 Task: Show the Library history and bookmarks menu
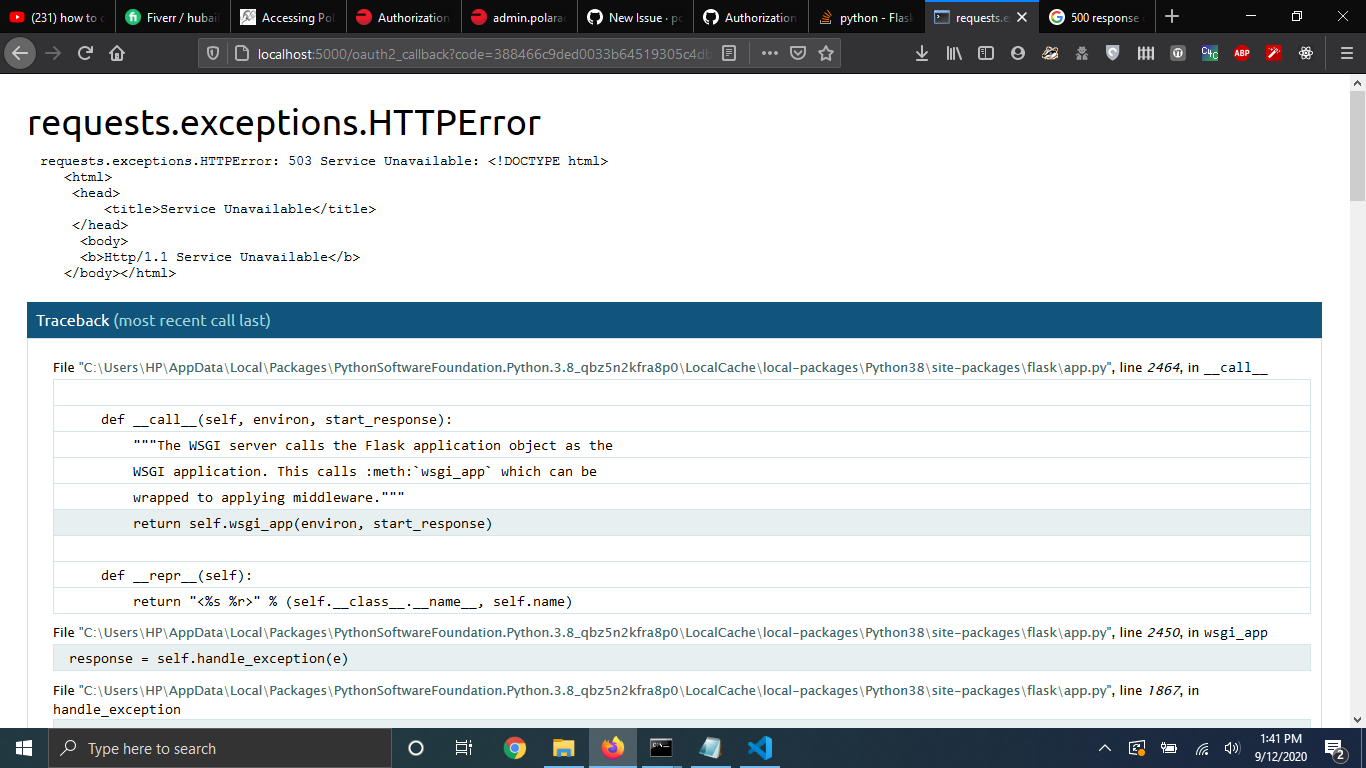coord(954,54)
